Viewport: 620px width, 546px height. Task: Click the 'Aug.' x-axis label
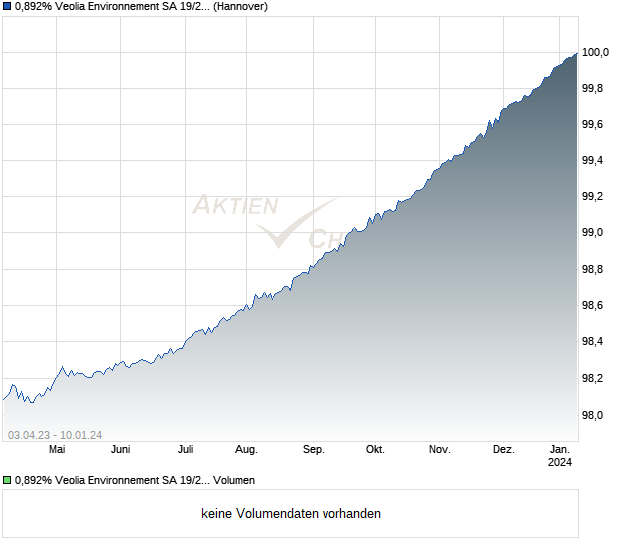click(x=246, y=450)
